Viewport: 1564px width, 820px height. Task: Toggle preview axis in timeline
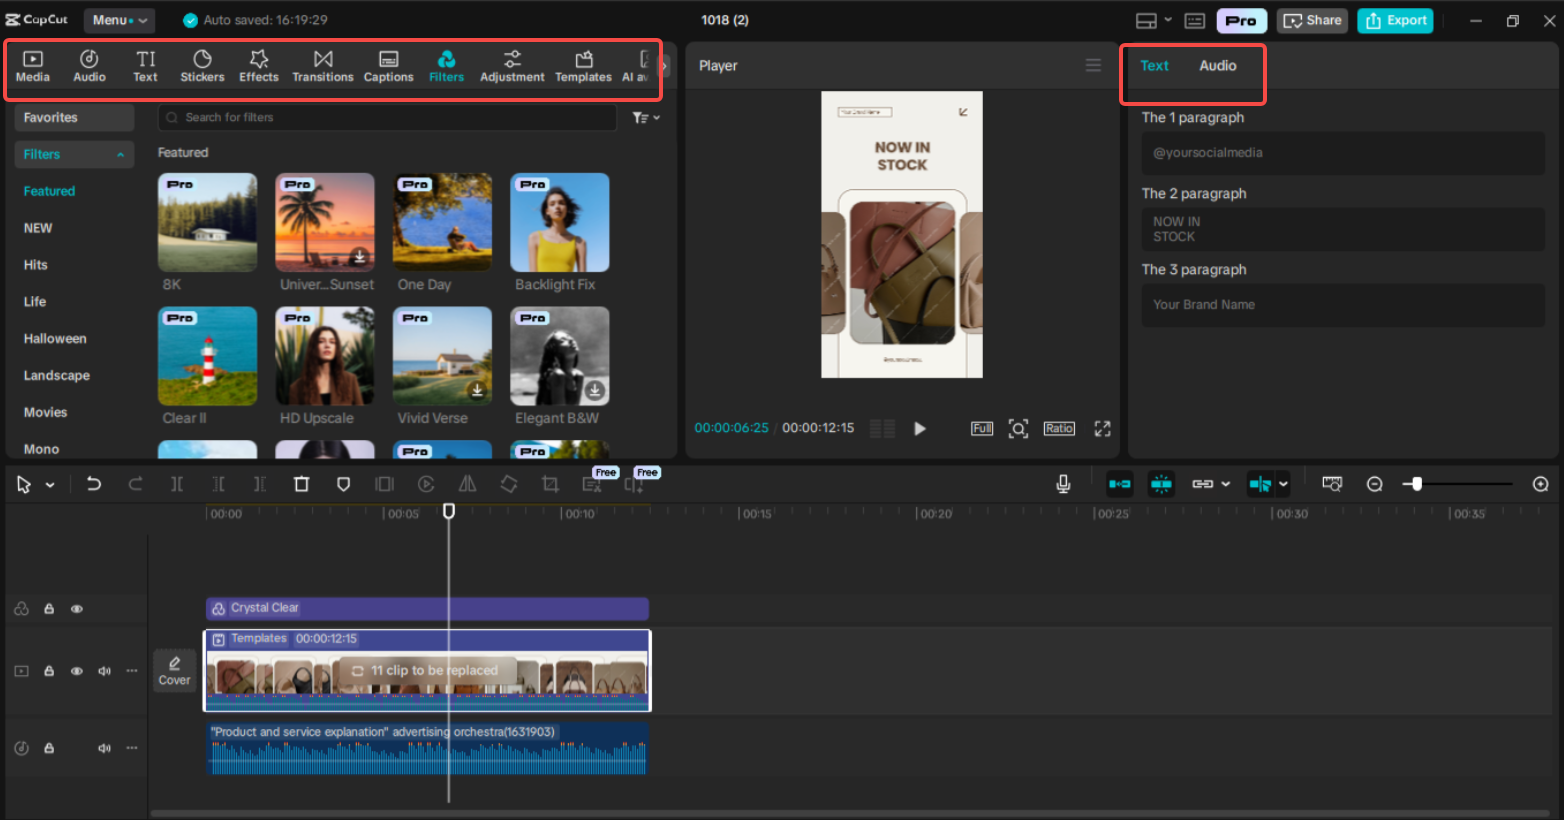[1260, 484]
